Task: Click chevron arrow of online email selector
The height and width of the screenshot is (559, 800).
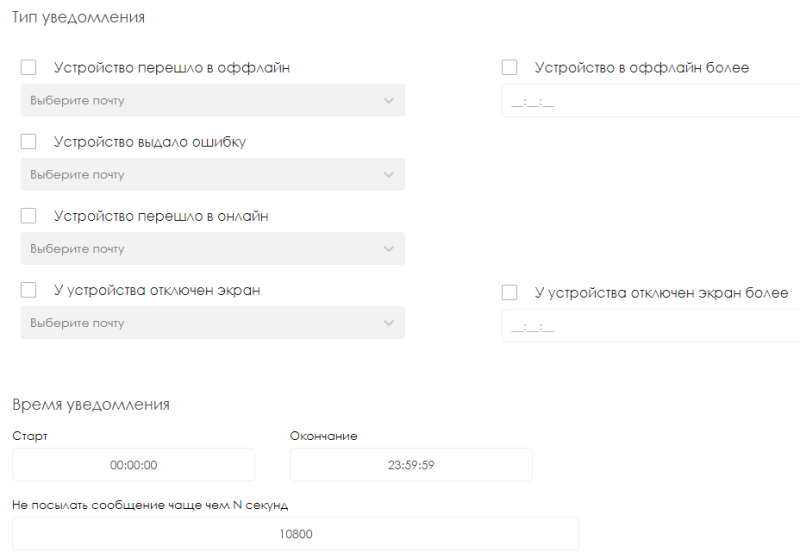Action: point(389,249)
